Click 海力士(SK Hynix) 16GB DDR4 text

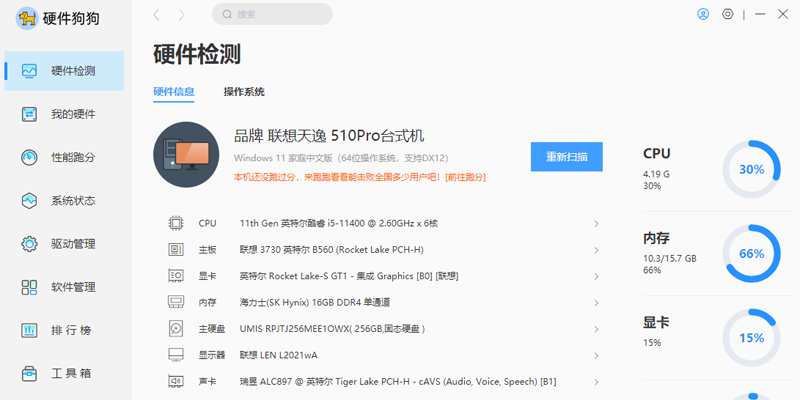(x=315, y=303)
